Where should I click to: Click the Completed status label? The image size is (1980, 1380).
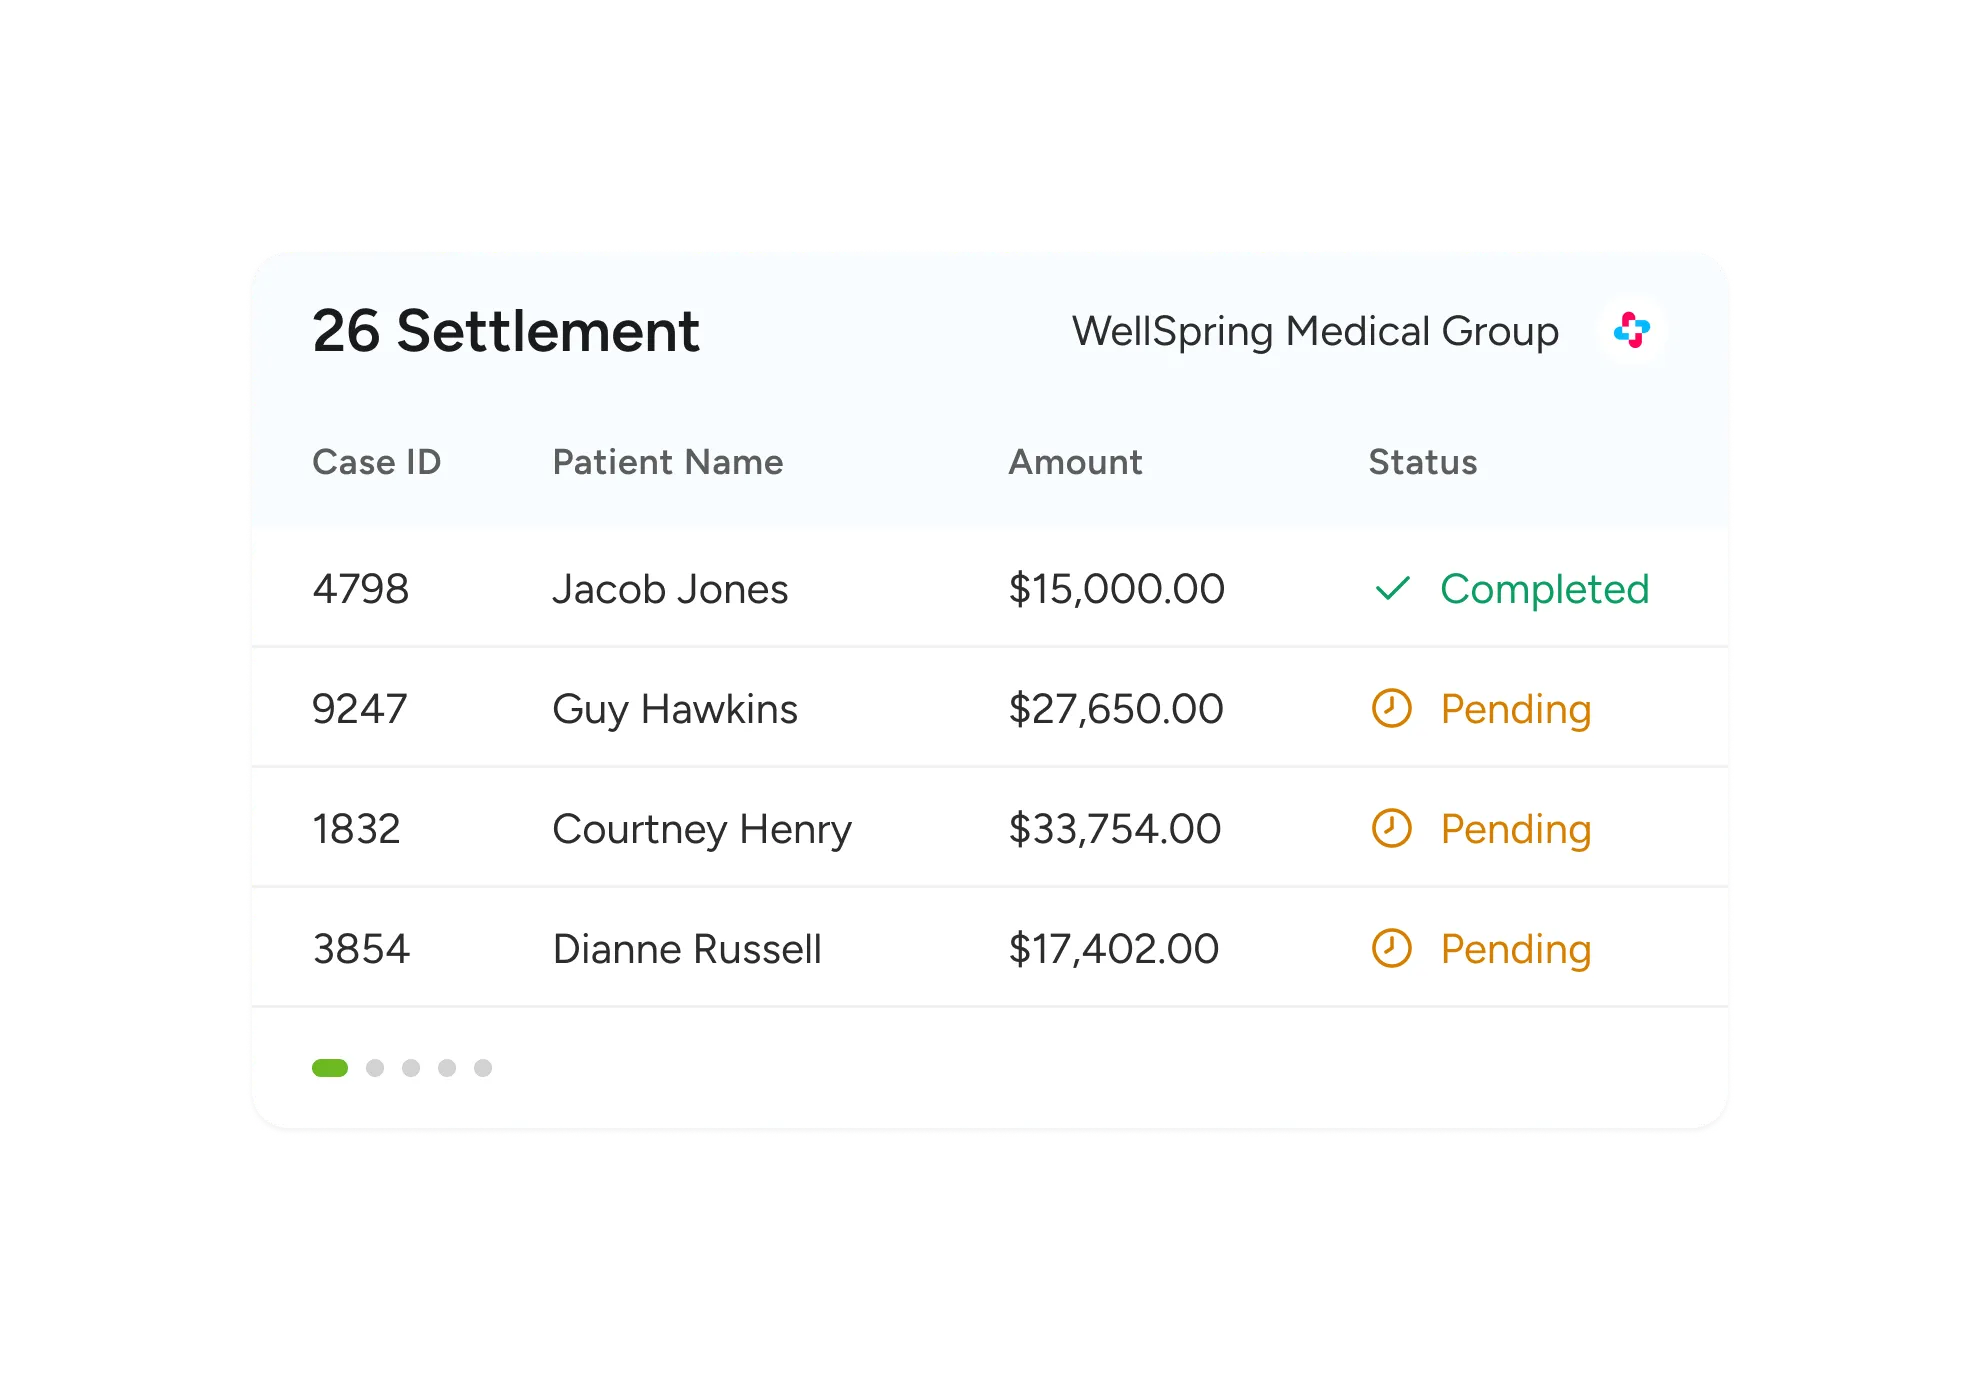tap(1544, 589)
